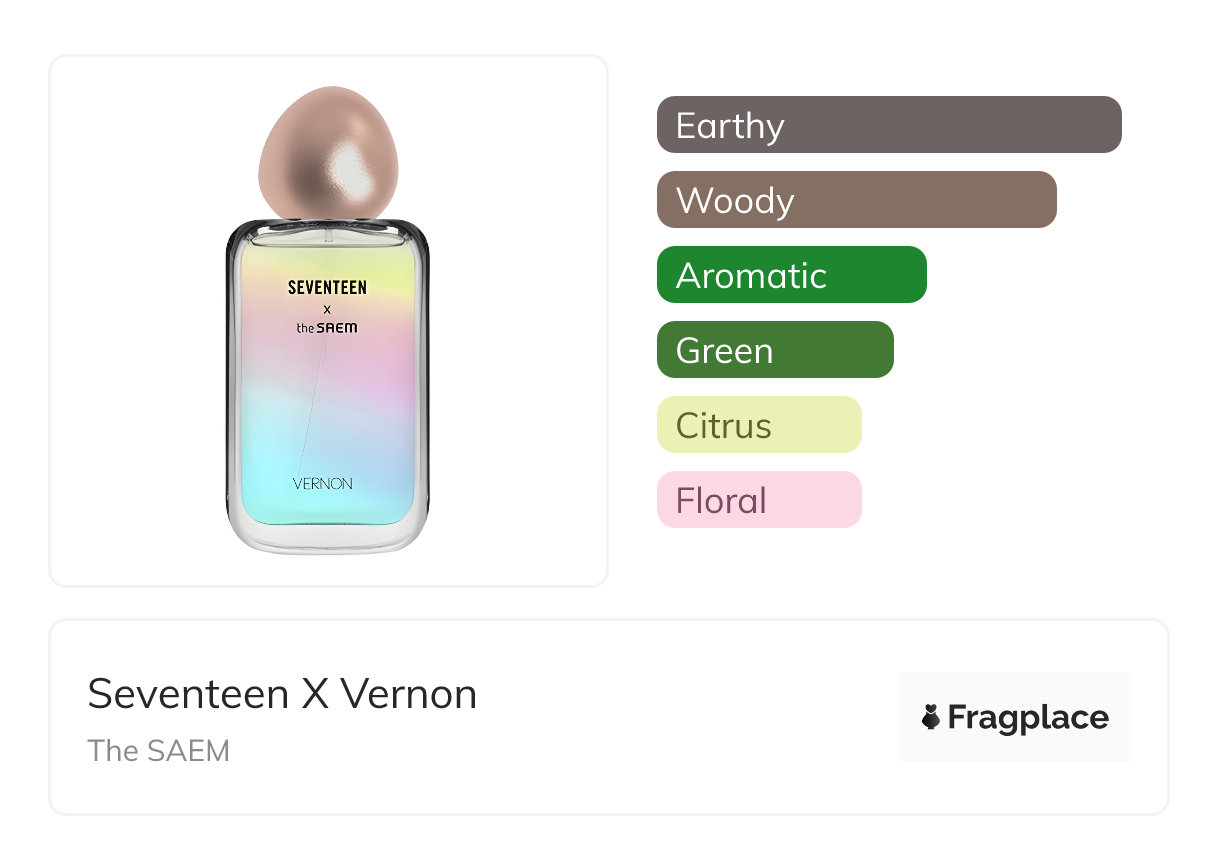Choose the Aromatic accord bar

pyautogui.click(x=791, y=275)
